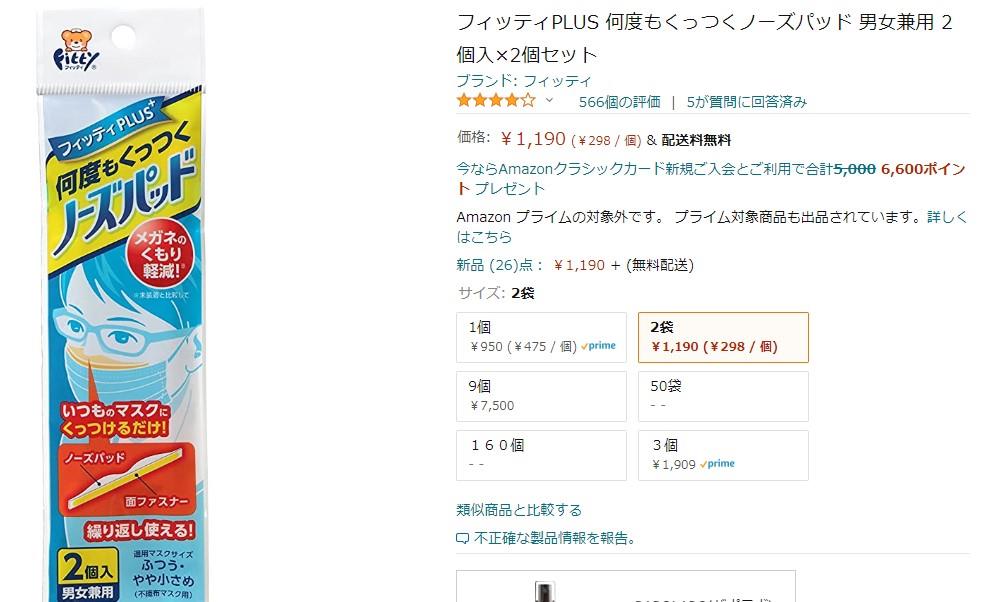
Task: Report 不正確な製品情報を報告 link
Action: 554,538
